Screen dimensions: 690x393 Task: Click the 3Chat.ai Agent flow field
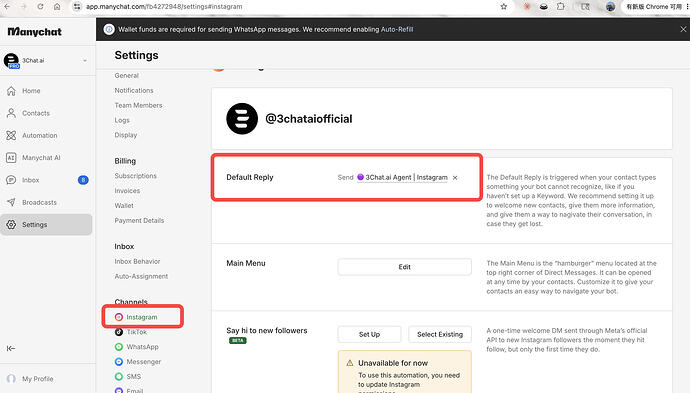[x=402, y=177]
